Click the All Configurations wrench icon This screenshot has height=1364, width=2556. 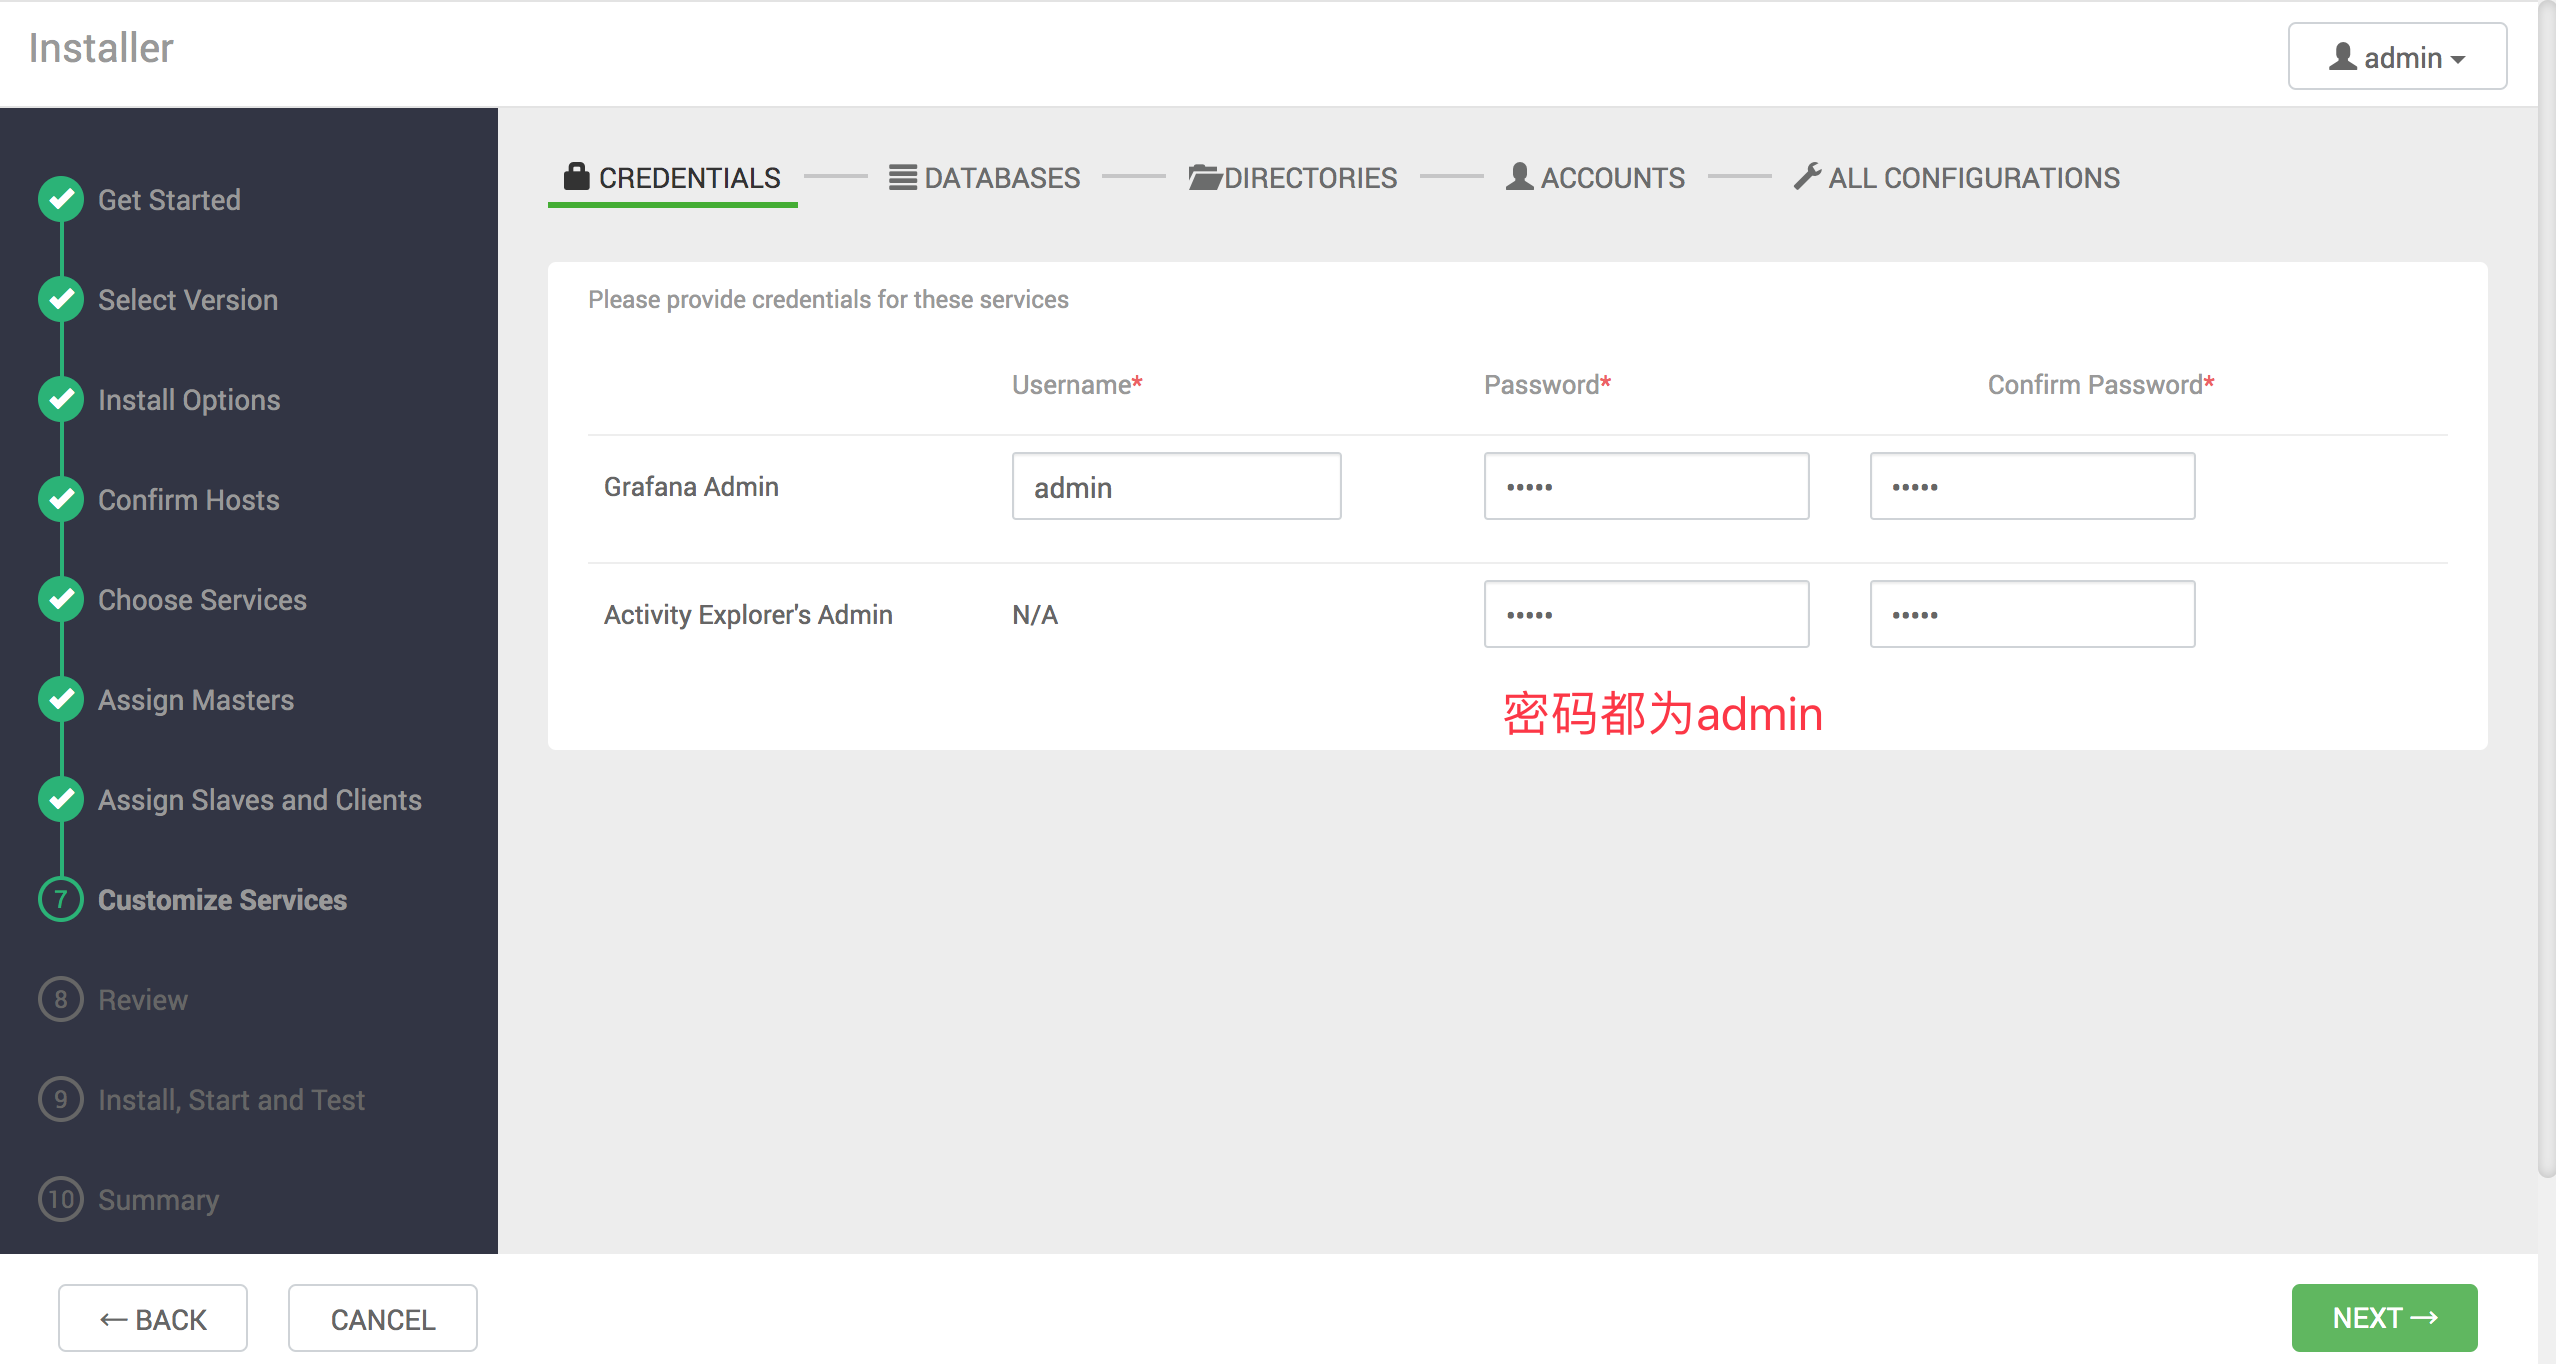tap(1807, 177)
